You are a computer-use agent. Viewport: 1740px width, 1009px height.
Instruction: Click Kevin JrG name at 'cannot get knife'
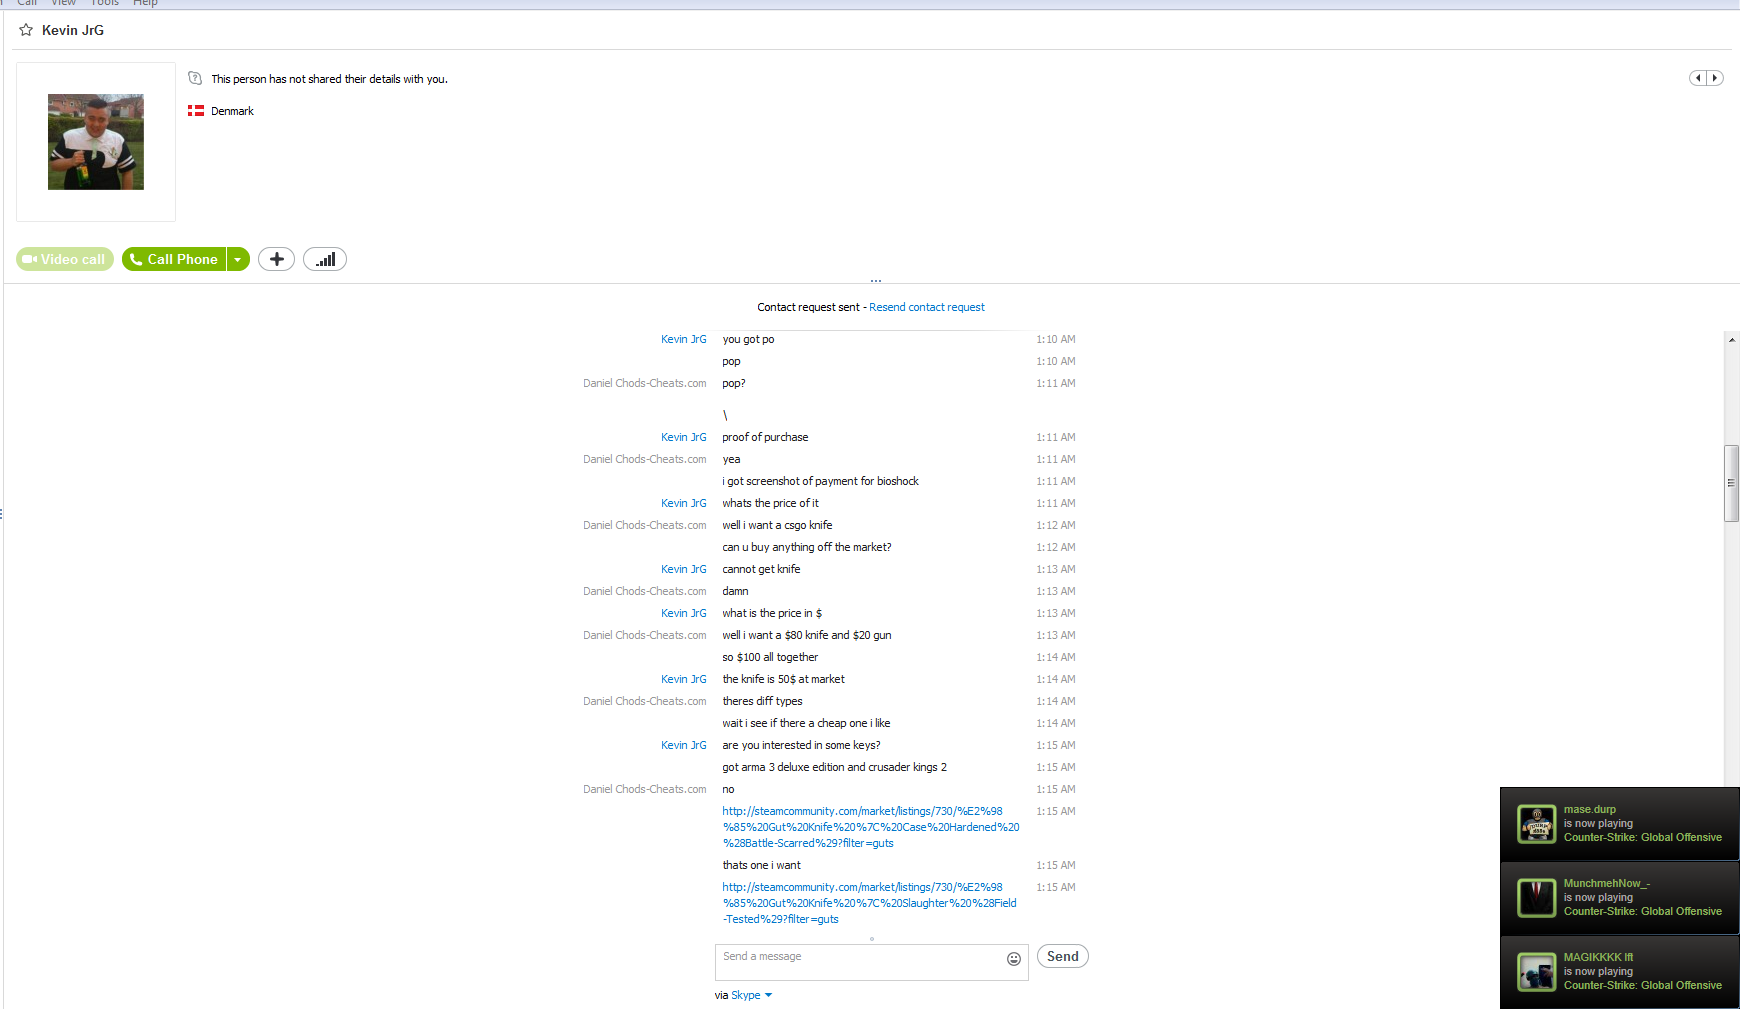click(x=684, y=569)
